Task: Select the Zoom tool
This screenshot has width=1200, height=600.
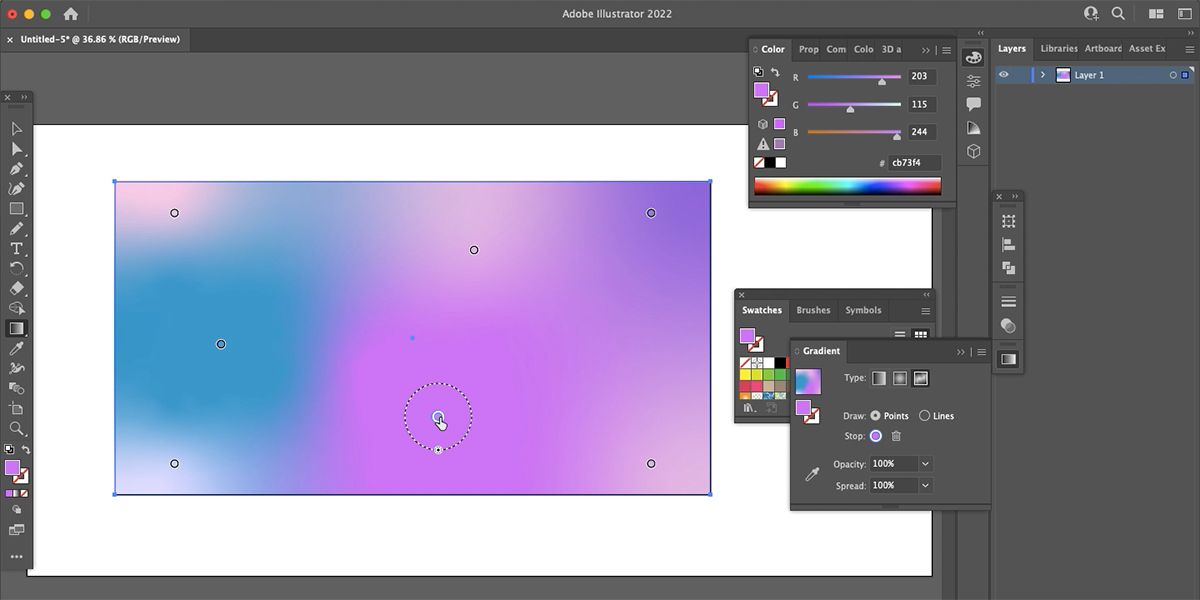Action: (x=16, y=429)
